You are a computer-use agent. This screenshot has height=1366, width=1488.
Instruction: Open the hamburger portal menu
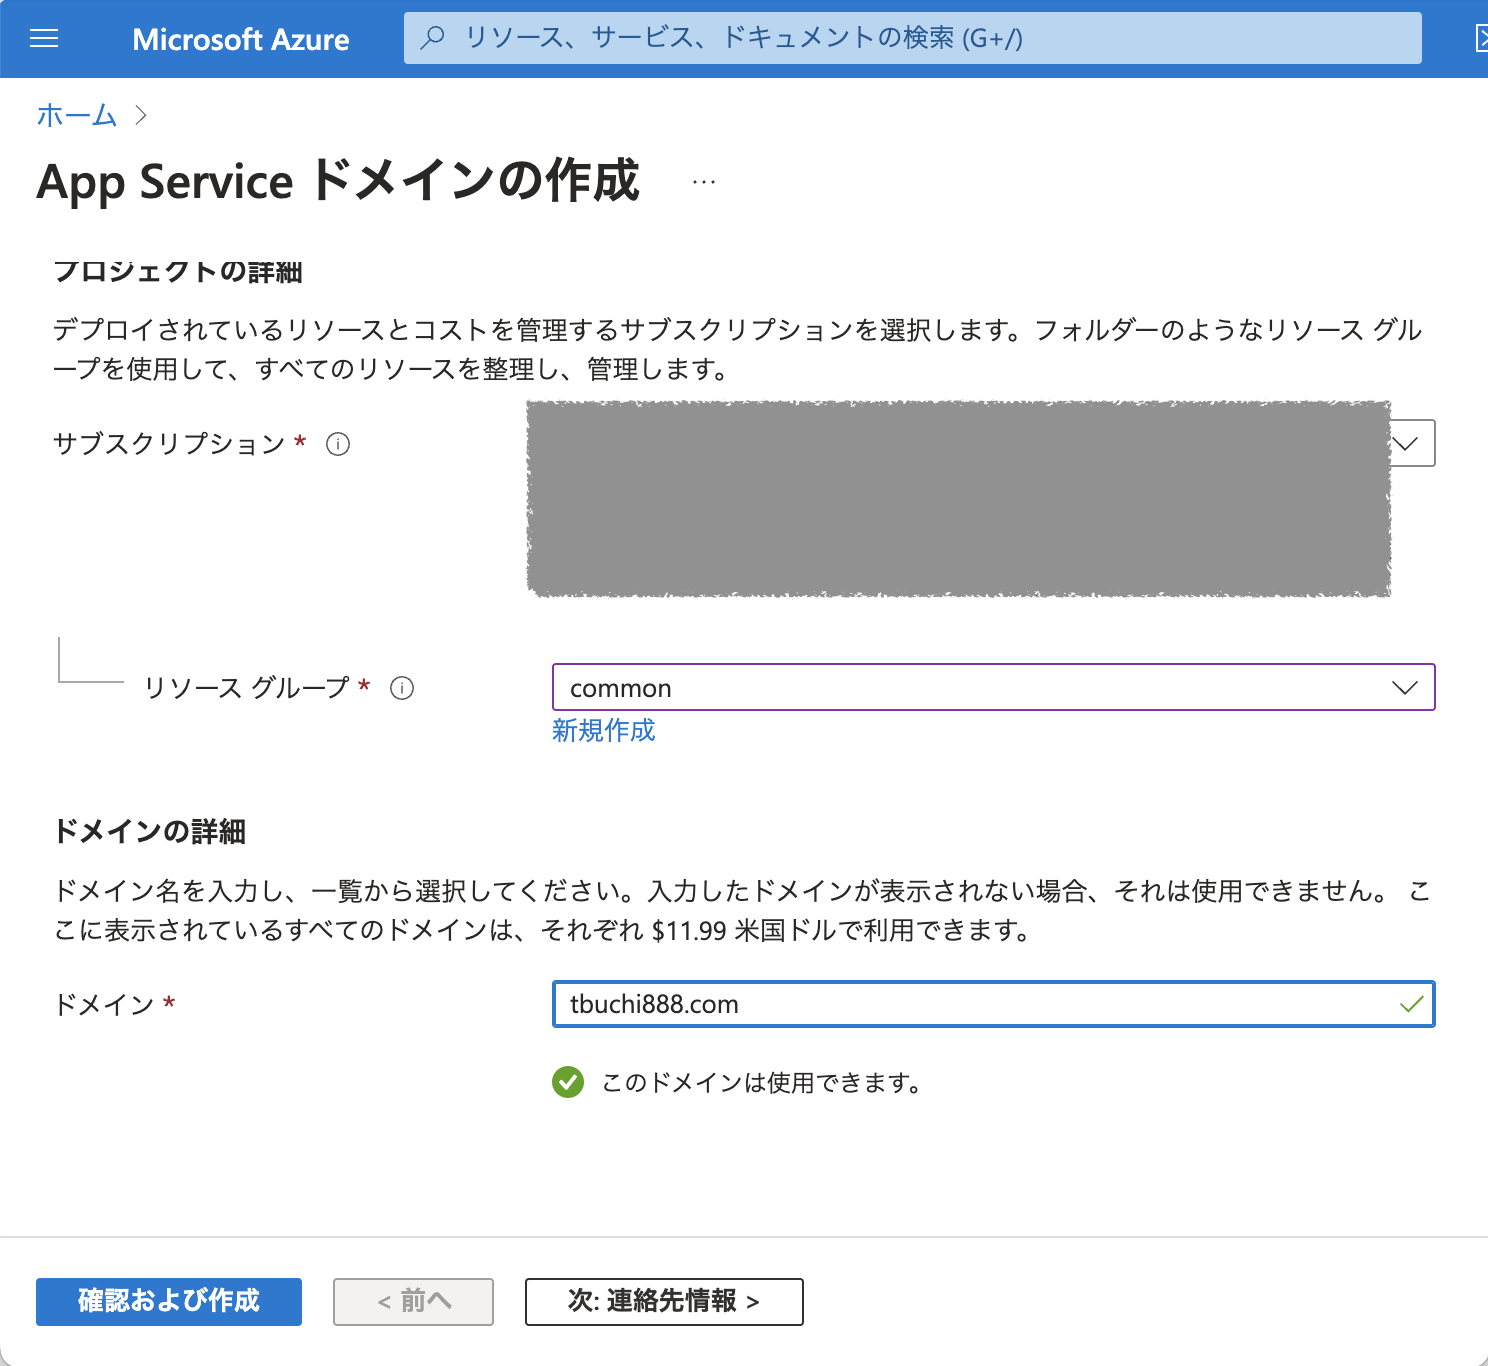[44, 39]
